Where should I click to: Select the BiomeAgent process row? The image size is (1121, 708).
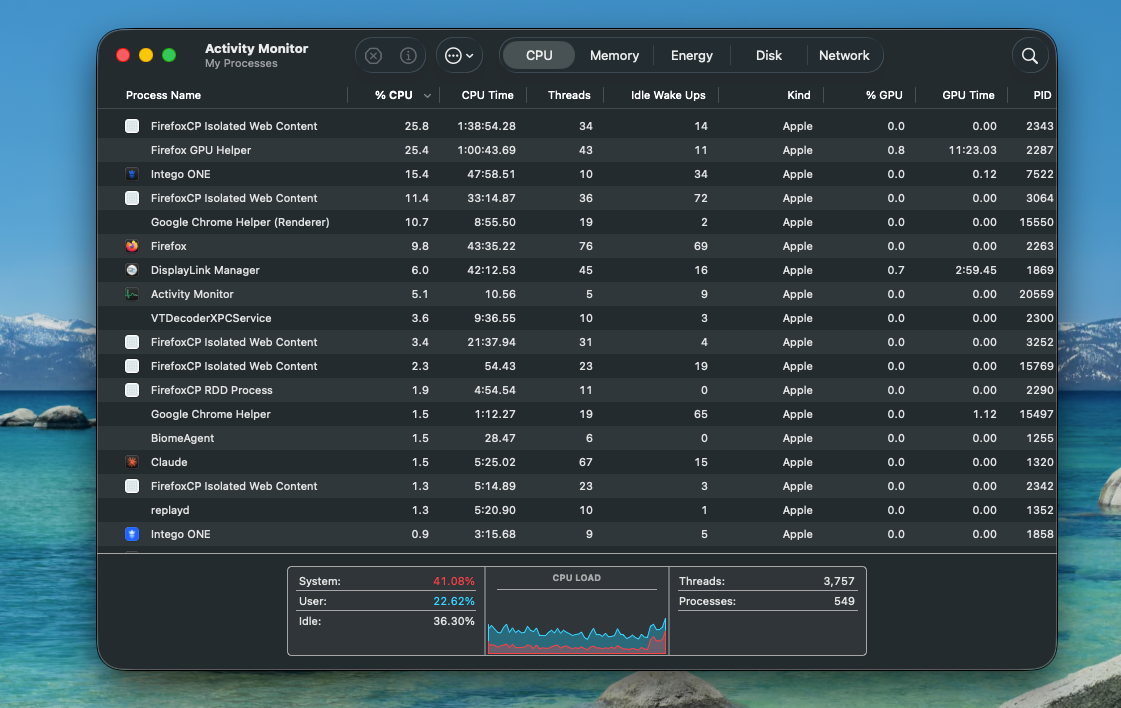pyautogui.click(x=577, y=438)
